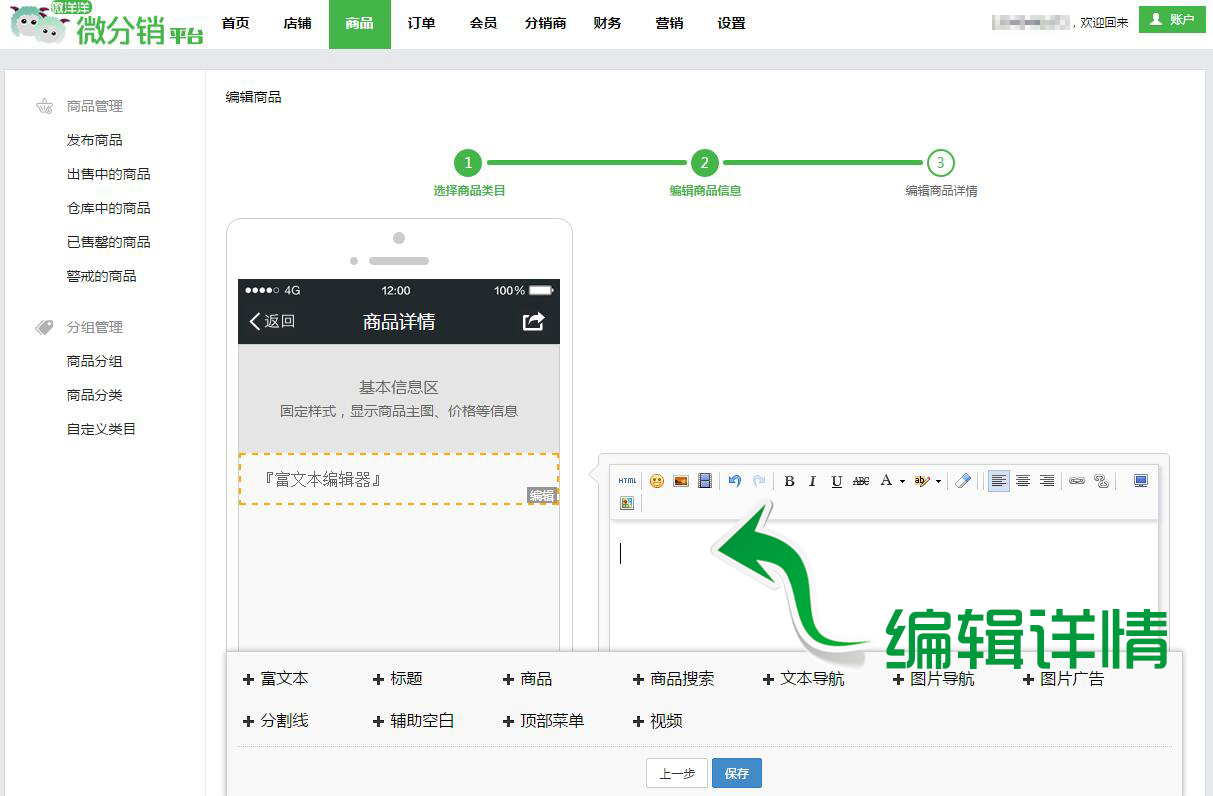The height and width of the screenshot is (796, 1213).
Task: Open the 账户 account dropdown
Action: tap(1172, 20)
